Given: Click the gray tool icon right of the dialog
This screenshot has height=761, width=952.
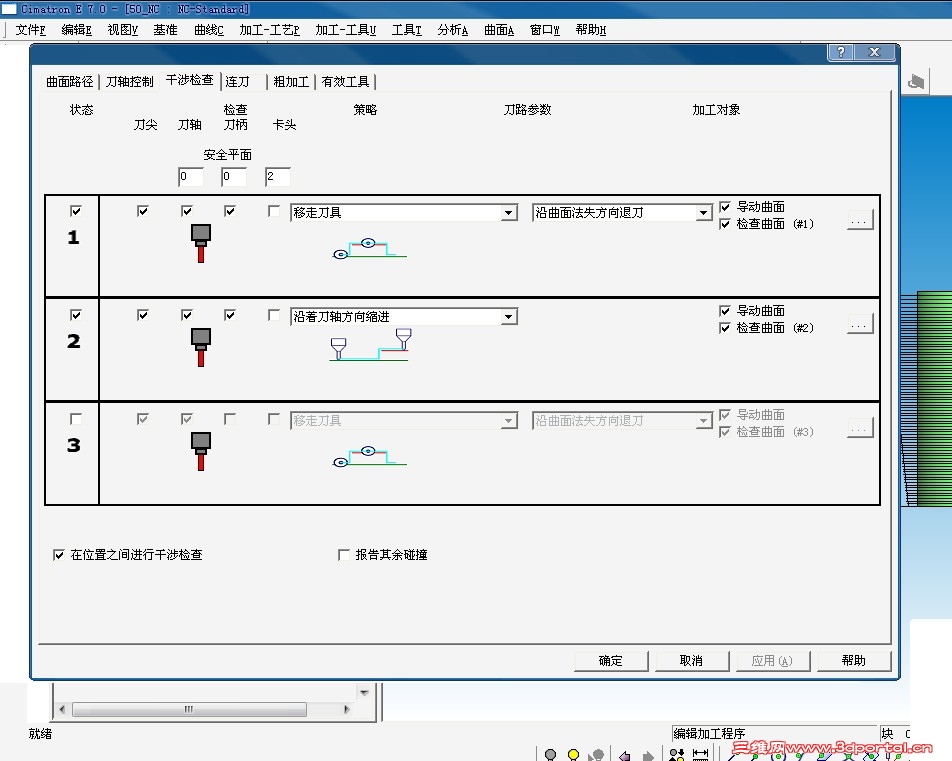Looking at the screenshot, I should pos(916,81).
